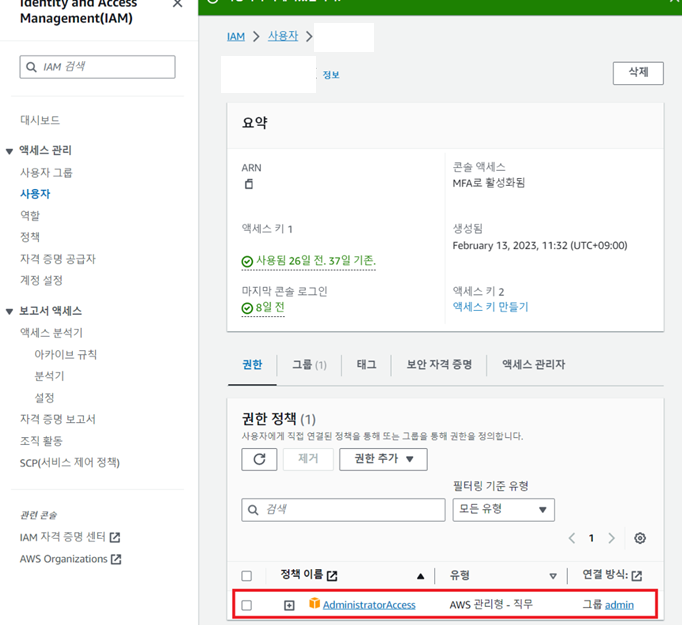Click the 정보 info link

click(331, 75)
